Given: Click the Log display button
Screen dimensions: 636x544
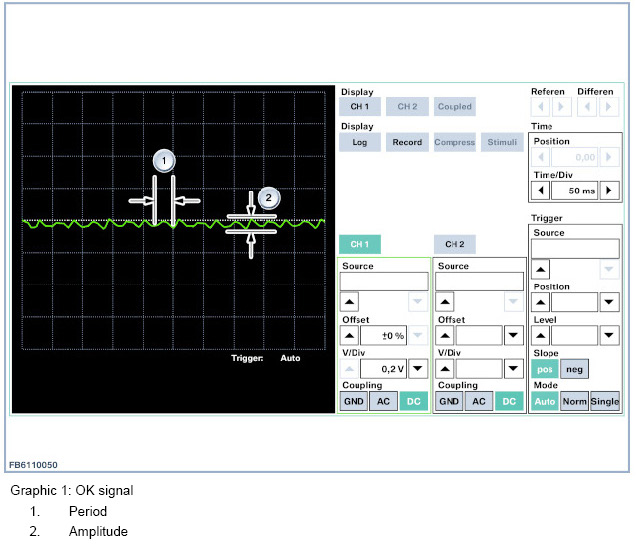Looking at the screenshot, I should coord(360,142).
